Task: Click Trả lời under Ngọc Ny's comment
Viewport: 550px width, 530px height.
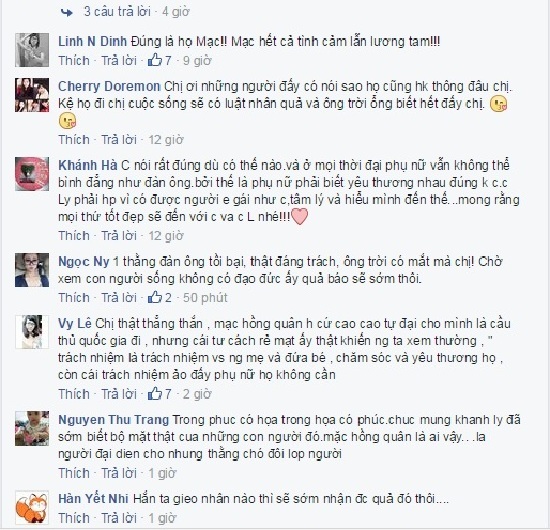Action: (x=119, y=297)
